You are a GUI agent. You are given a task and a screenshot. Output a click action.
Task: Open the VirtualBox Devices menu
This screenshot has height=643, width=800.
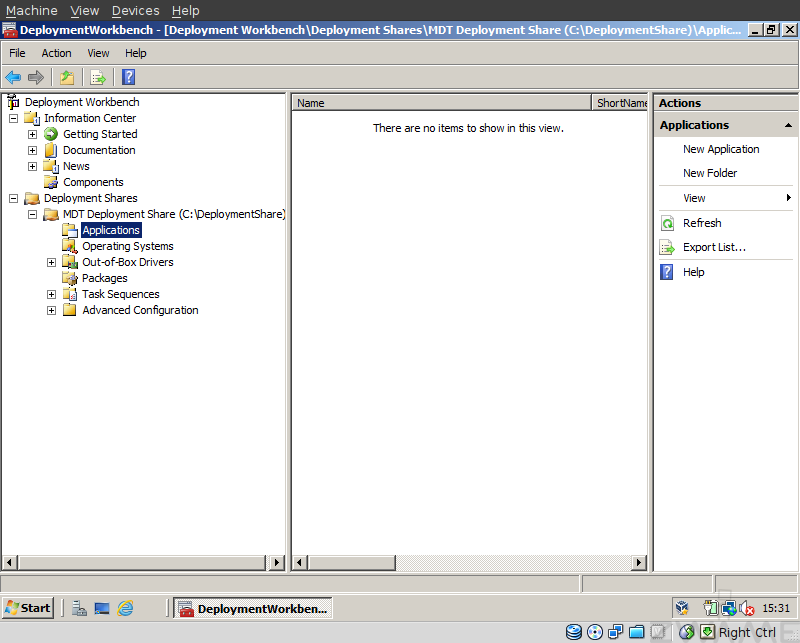tap(136, 11)
